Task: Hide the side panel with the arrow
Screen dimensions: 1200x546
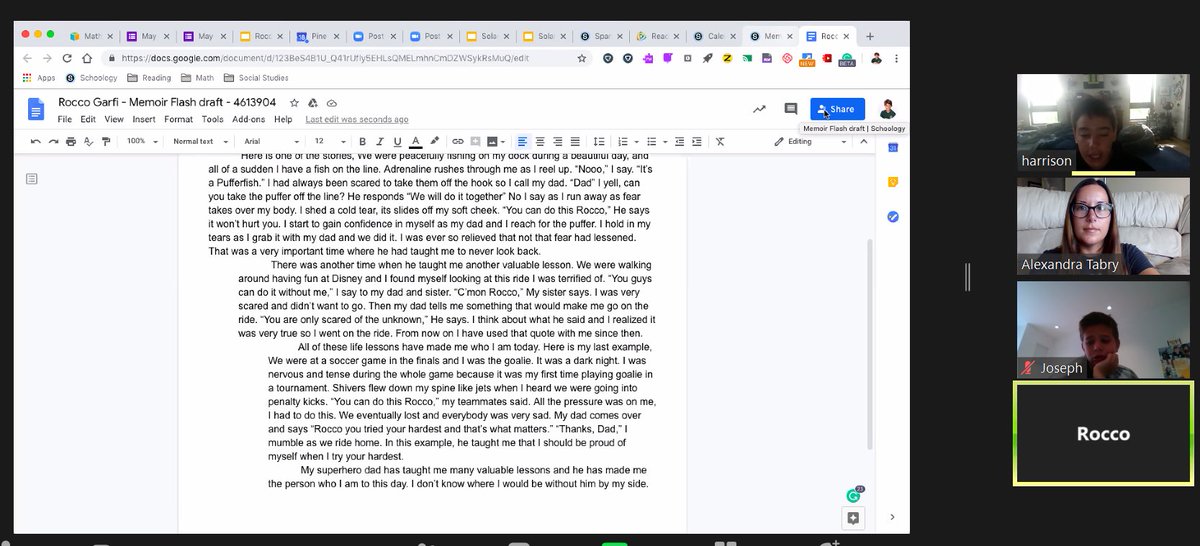Action: coord(892,518)
